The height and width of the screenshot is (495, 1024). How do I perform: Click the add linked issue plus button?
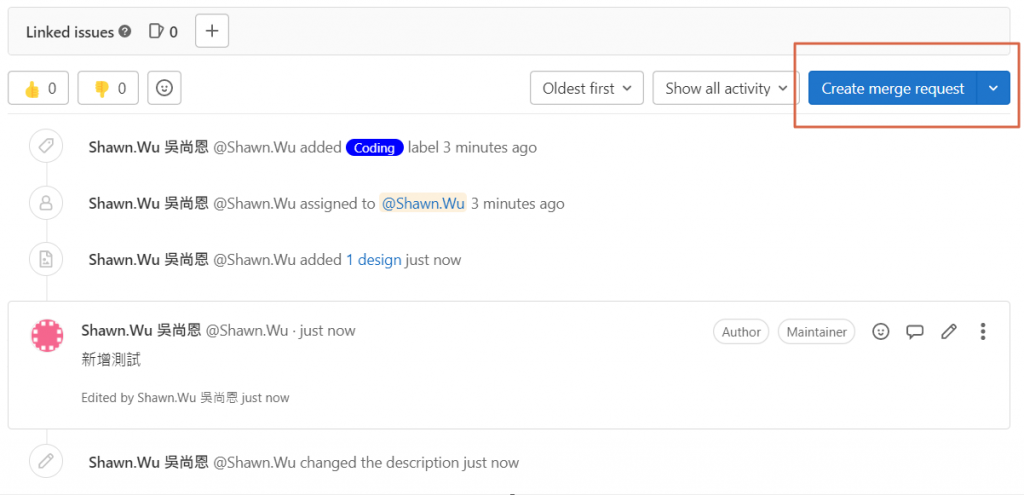click(x=212, y=31)
